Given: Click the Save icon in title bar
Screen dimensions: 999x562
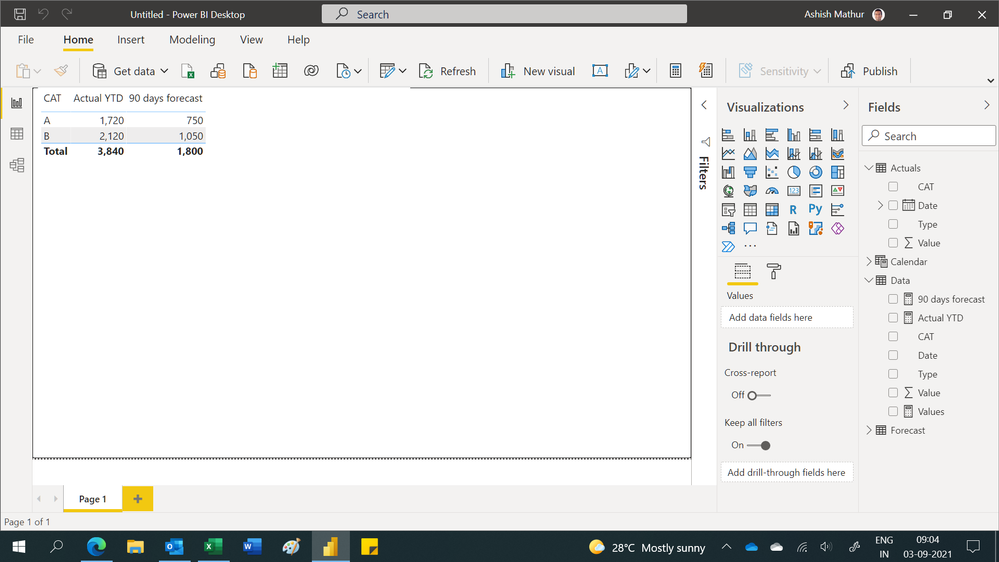Looking at the screenshot, I should coord(20,14).
